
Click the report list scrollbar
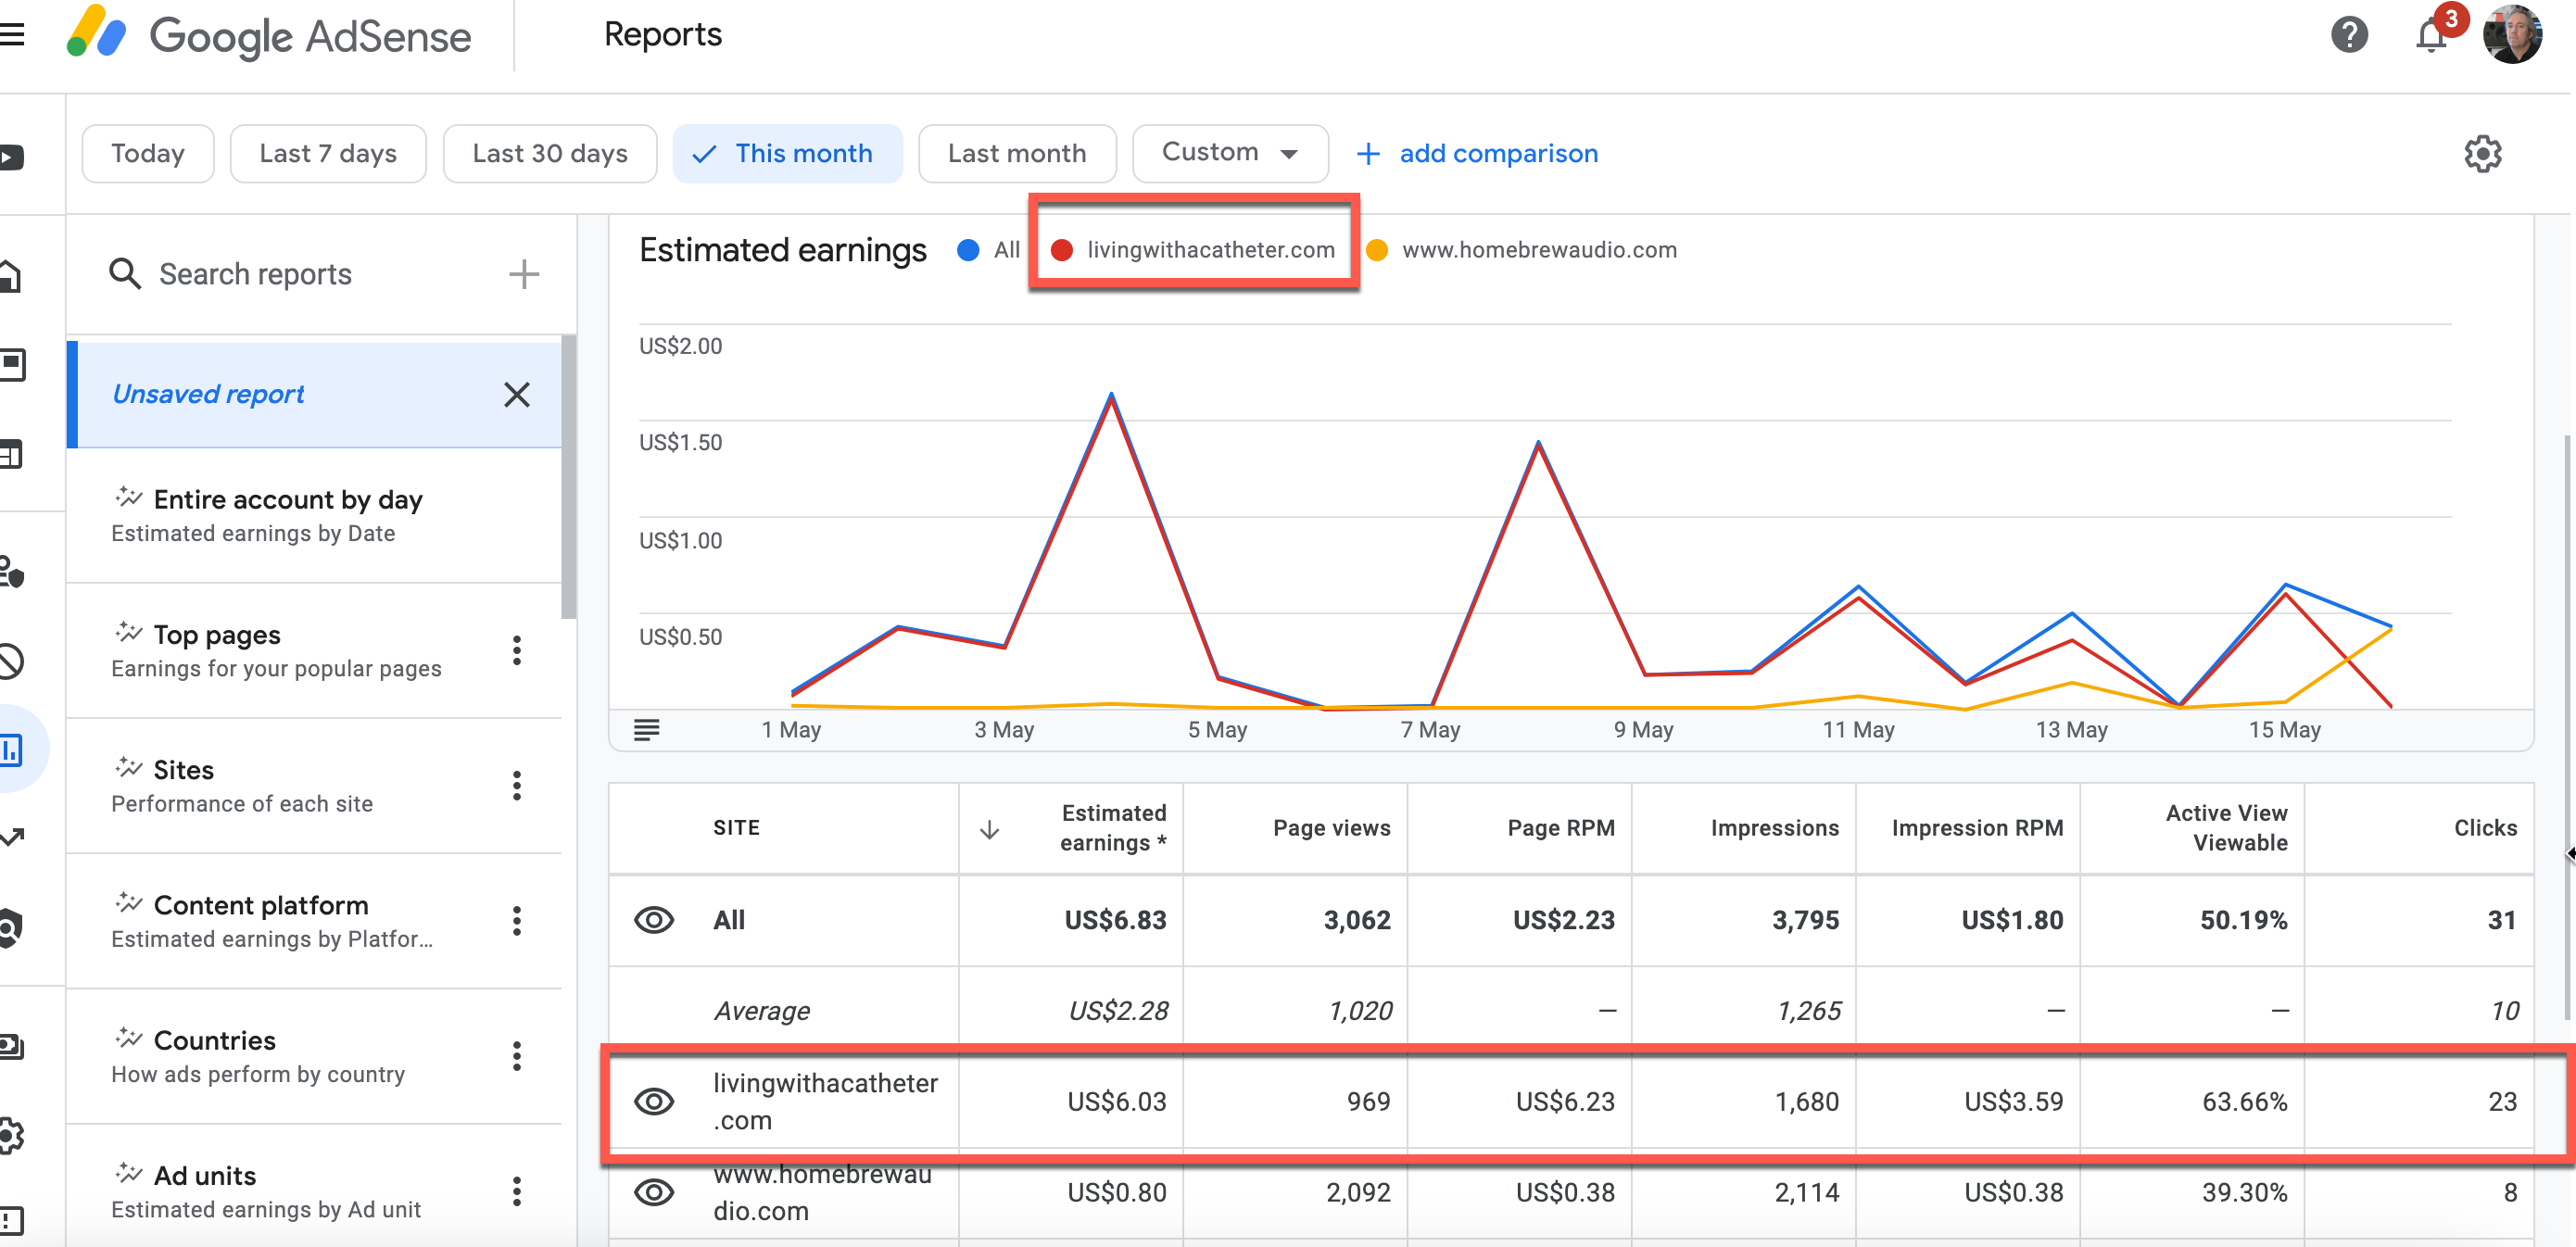pos(569,478)
